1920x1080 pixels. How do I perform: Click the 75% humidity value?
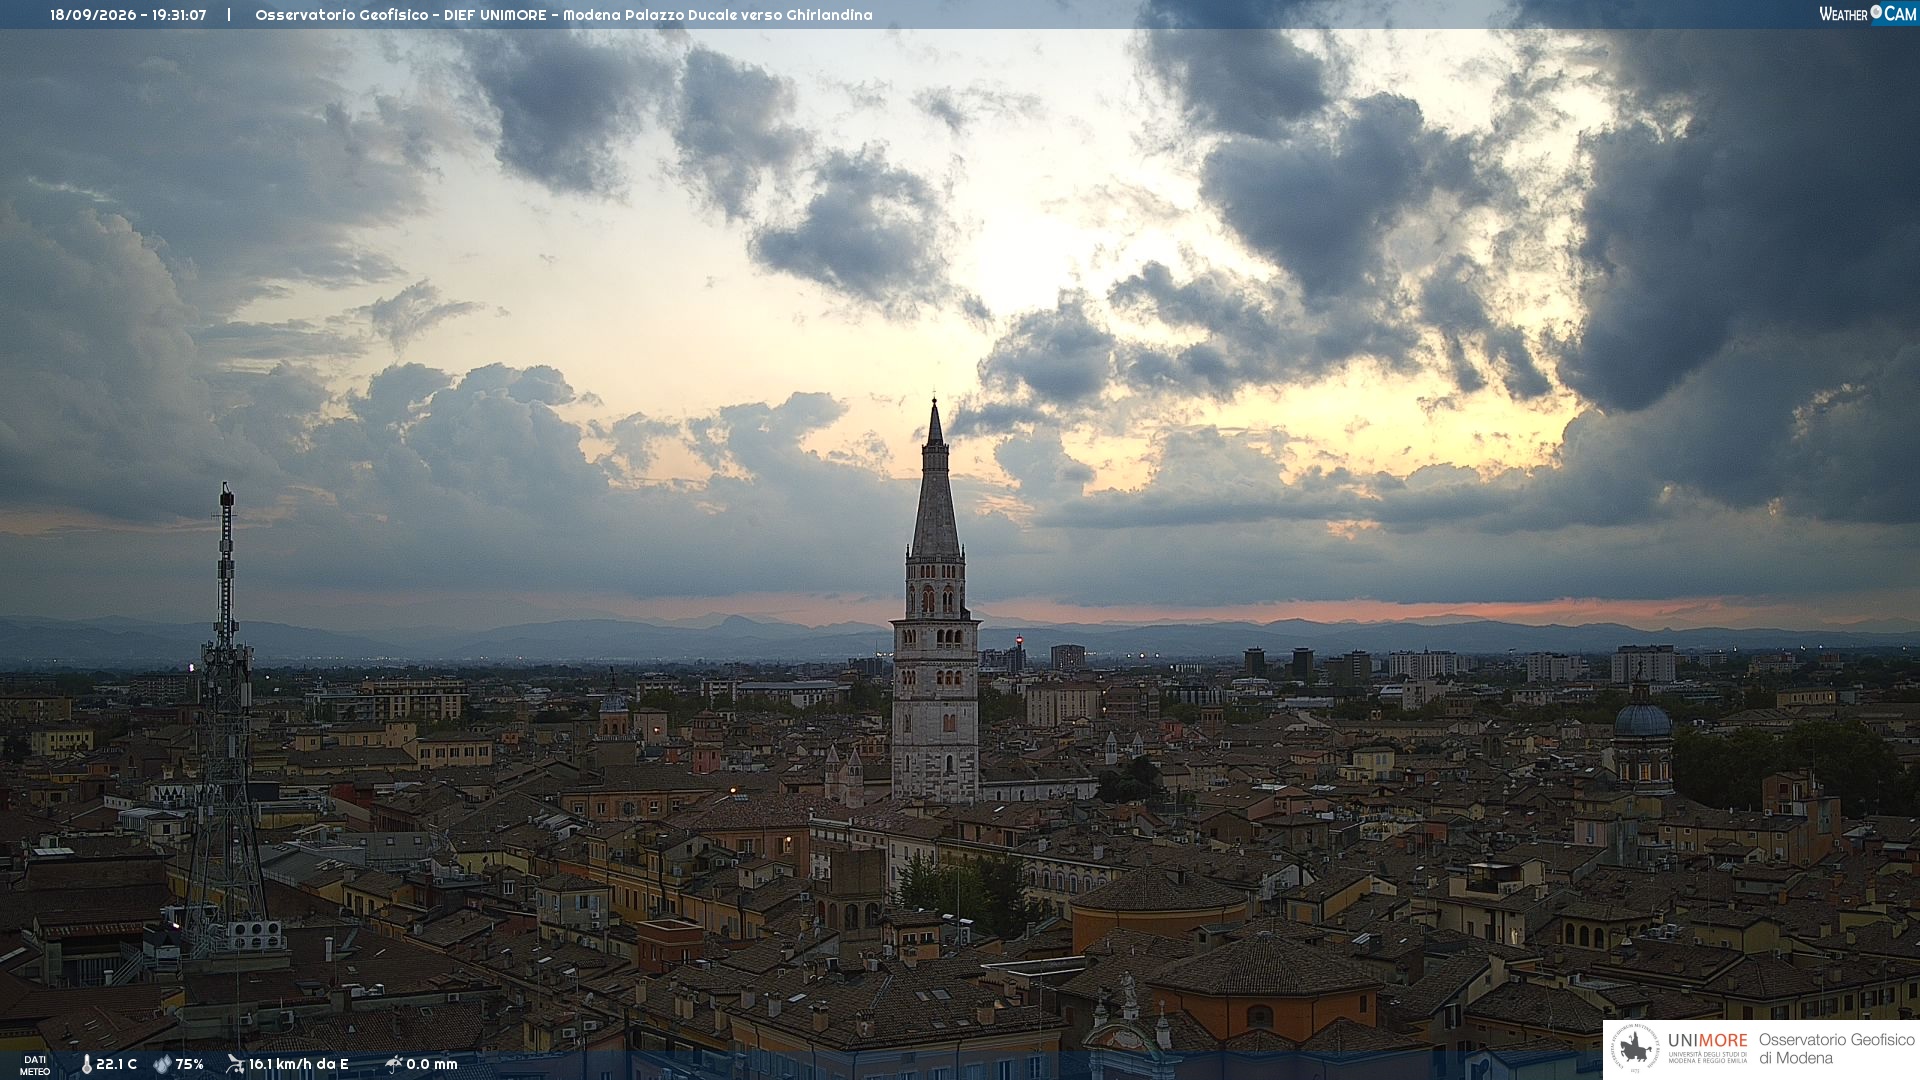(x=189, y=1064)
